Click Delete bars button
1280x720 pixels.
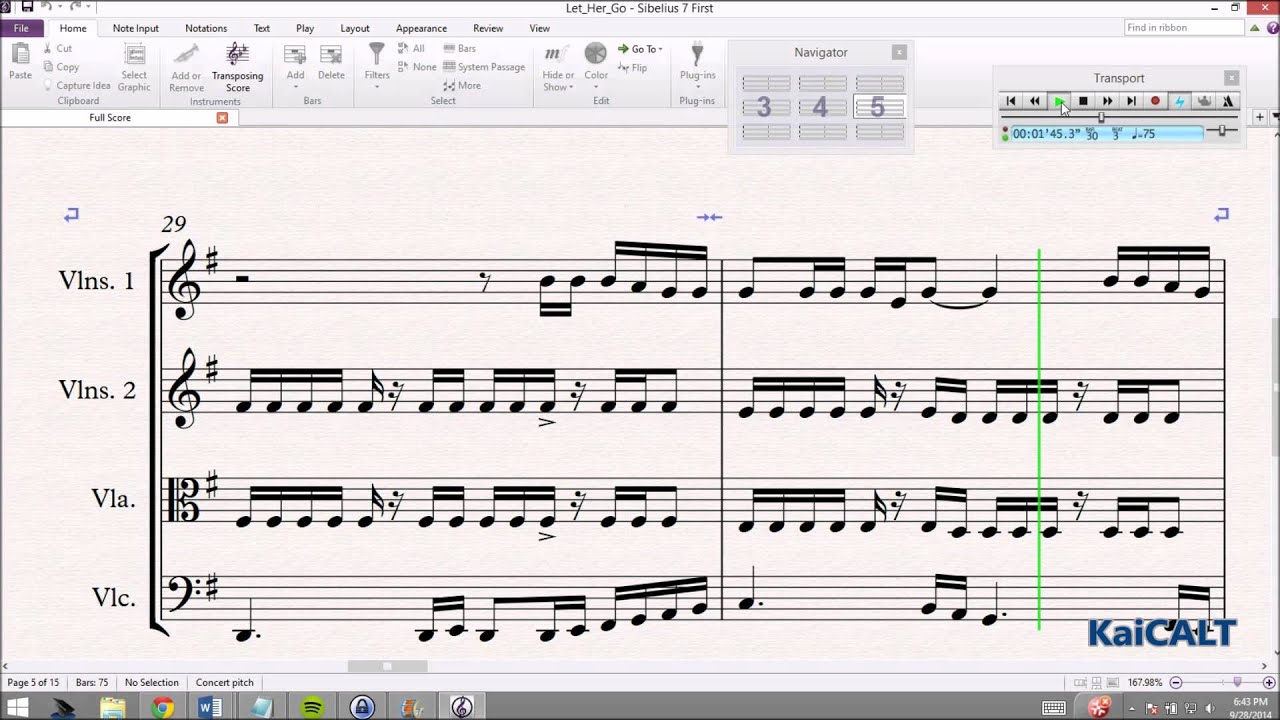(331, 62)
